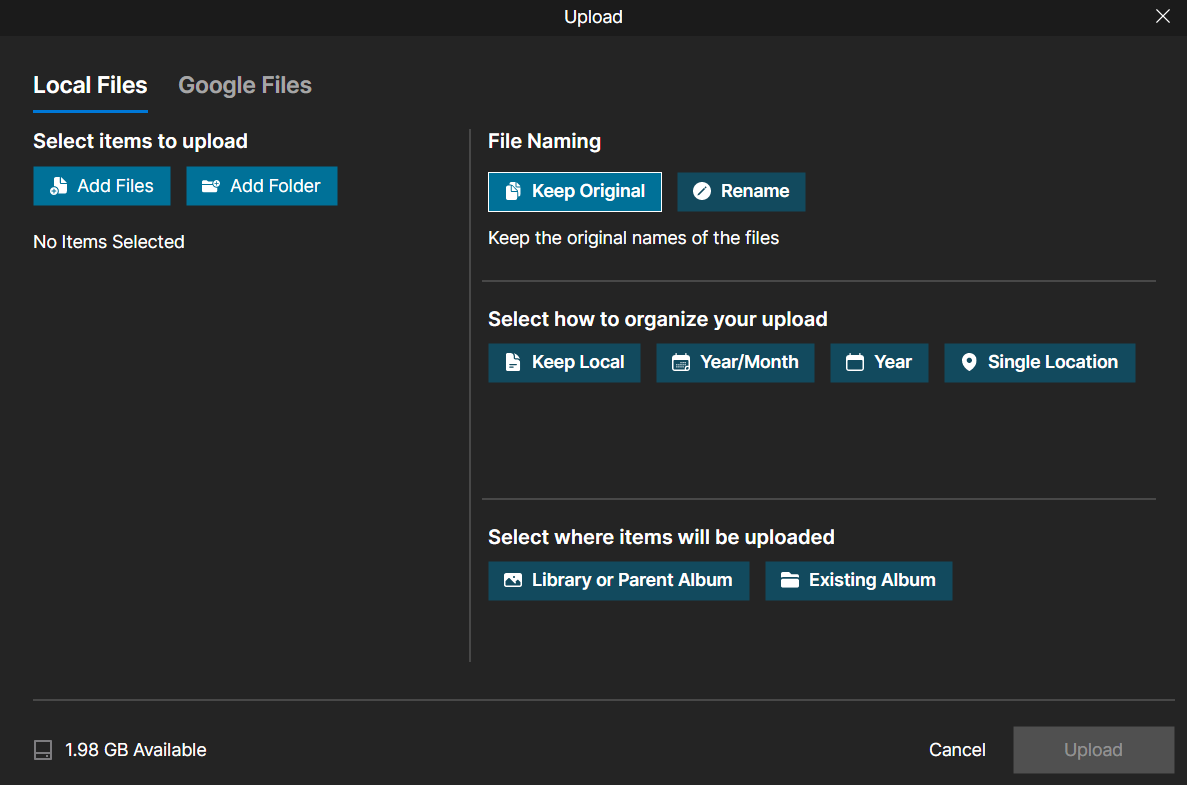The height and width of the screenshot is (785, 1187).
Task: Choose Single Location organization
Action: click(1039, 363)
